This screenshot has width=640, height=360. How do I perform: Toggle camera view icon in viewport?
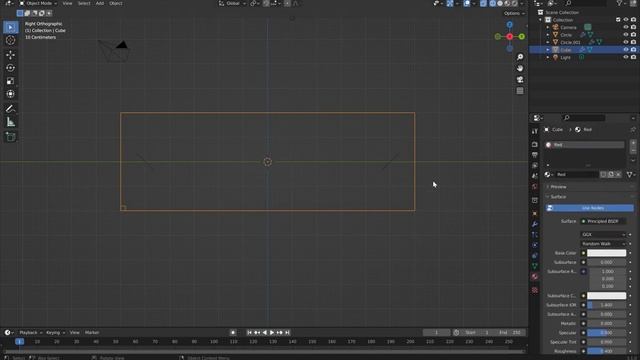click(520, 80)
